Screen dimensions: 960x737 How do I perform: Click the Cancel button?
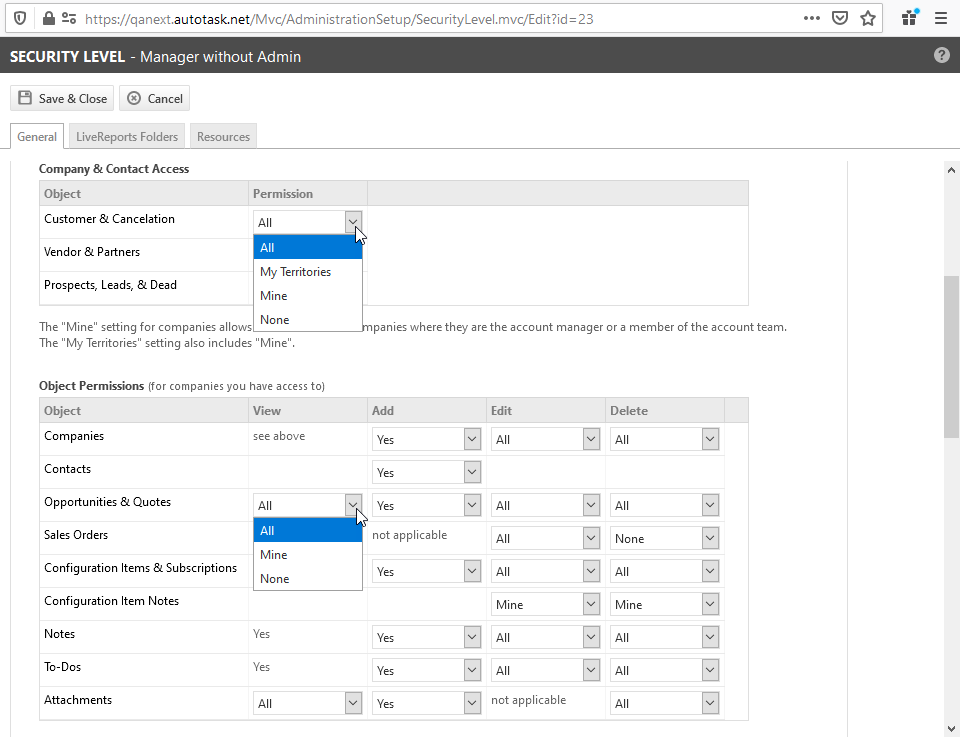pos(154,98)
